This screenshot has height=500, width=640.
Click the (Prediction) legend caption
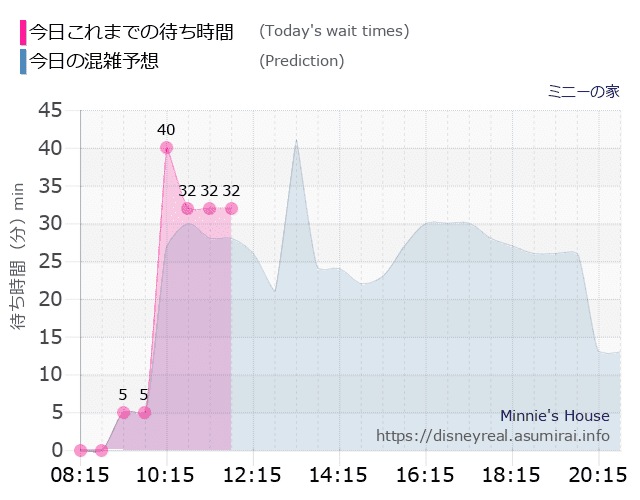point(301,61)
